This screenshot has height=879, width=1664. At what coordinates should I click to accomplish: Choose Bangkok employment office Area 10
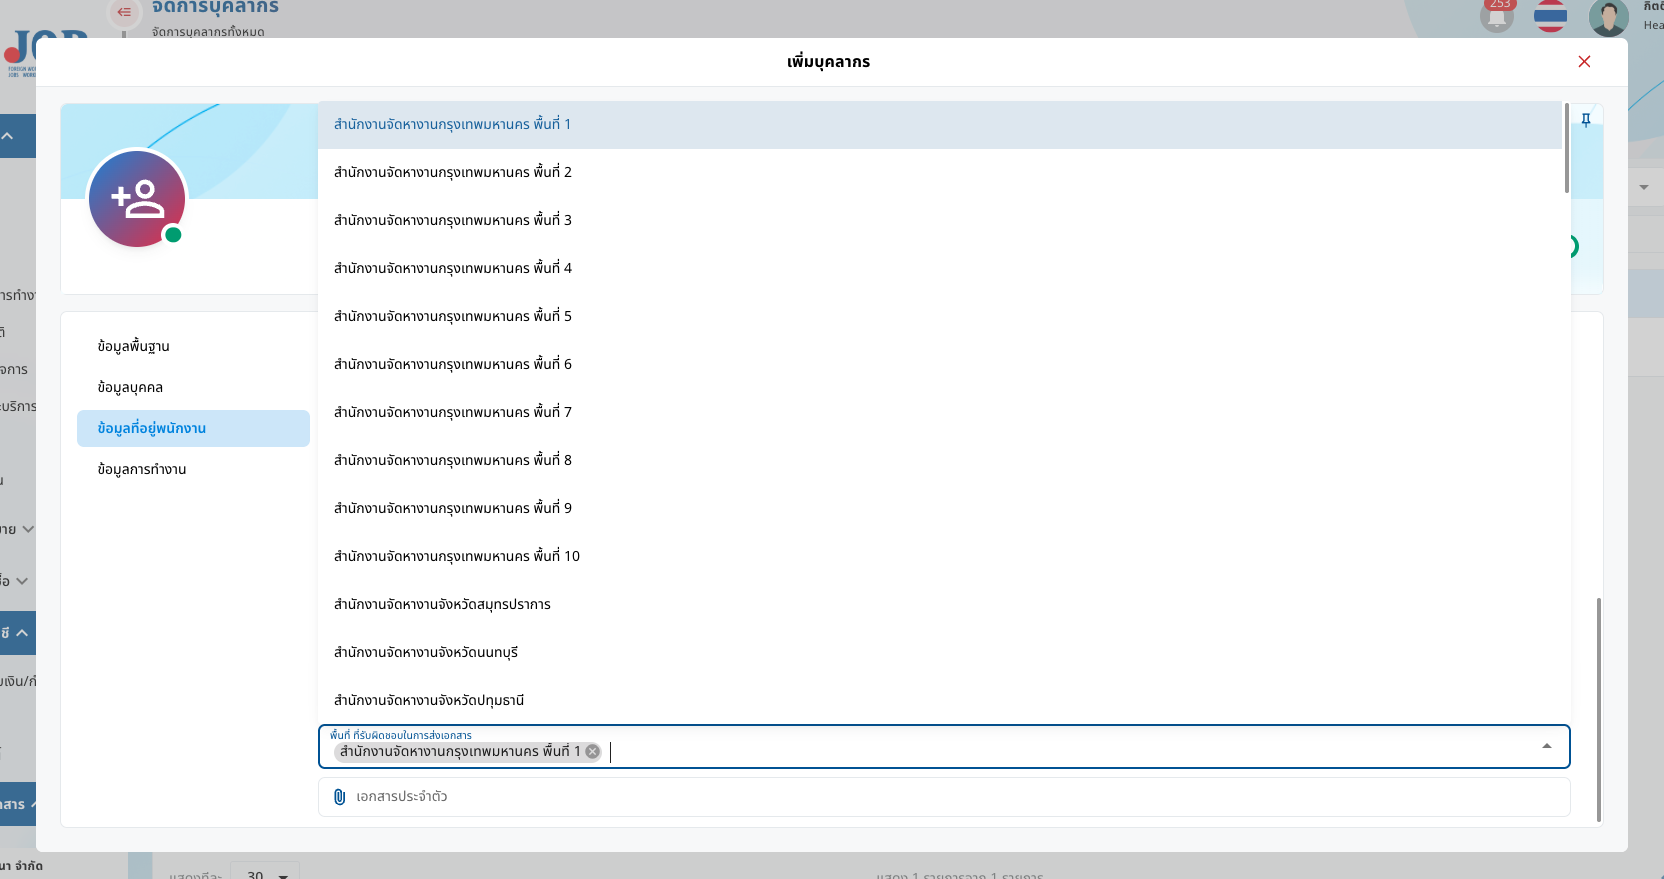pyautogui.click(x=457, y=556)
